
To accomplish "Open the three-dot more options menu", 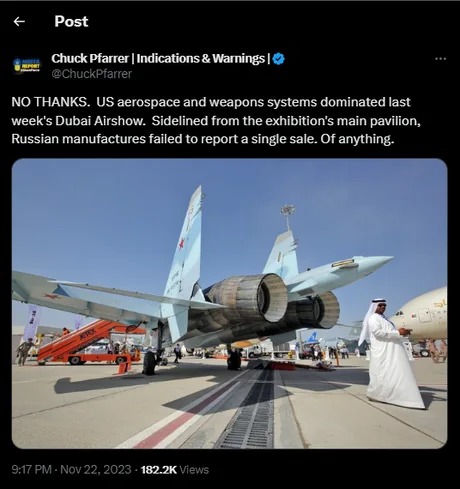I will click(x=440, y=59).
